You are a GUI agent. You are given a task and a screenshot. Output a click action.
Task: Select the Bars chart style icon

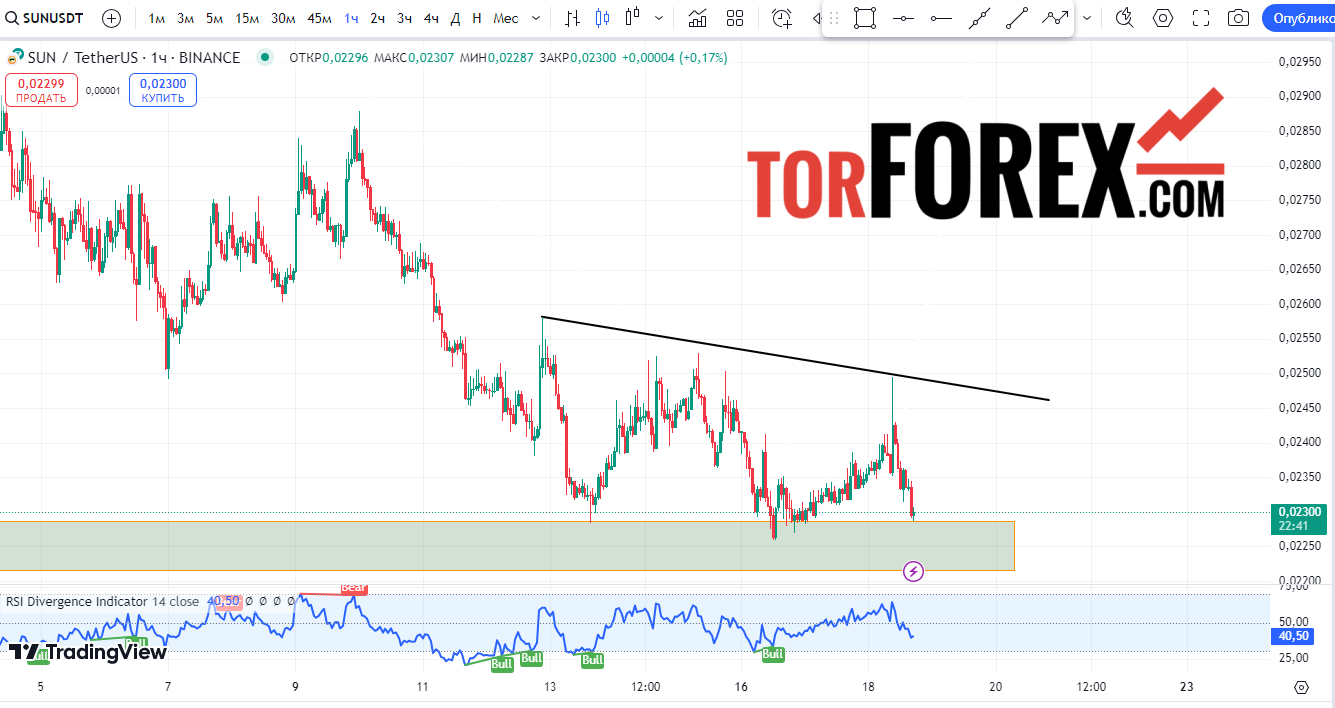(x=572, y=18)
